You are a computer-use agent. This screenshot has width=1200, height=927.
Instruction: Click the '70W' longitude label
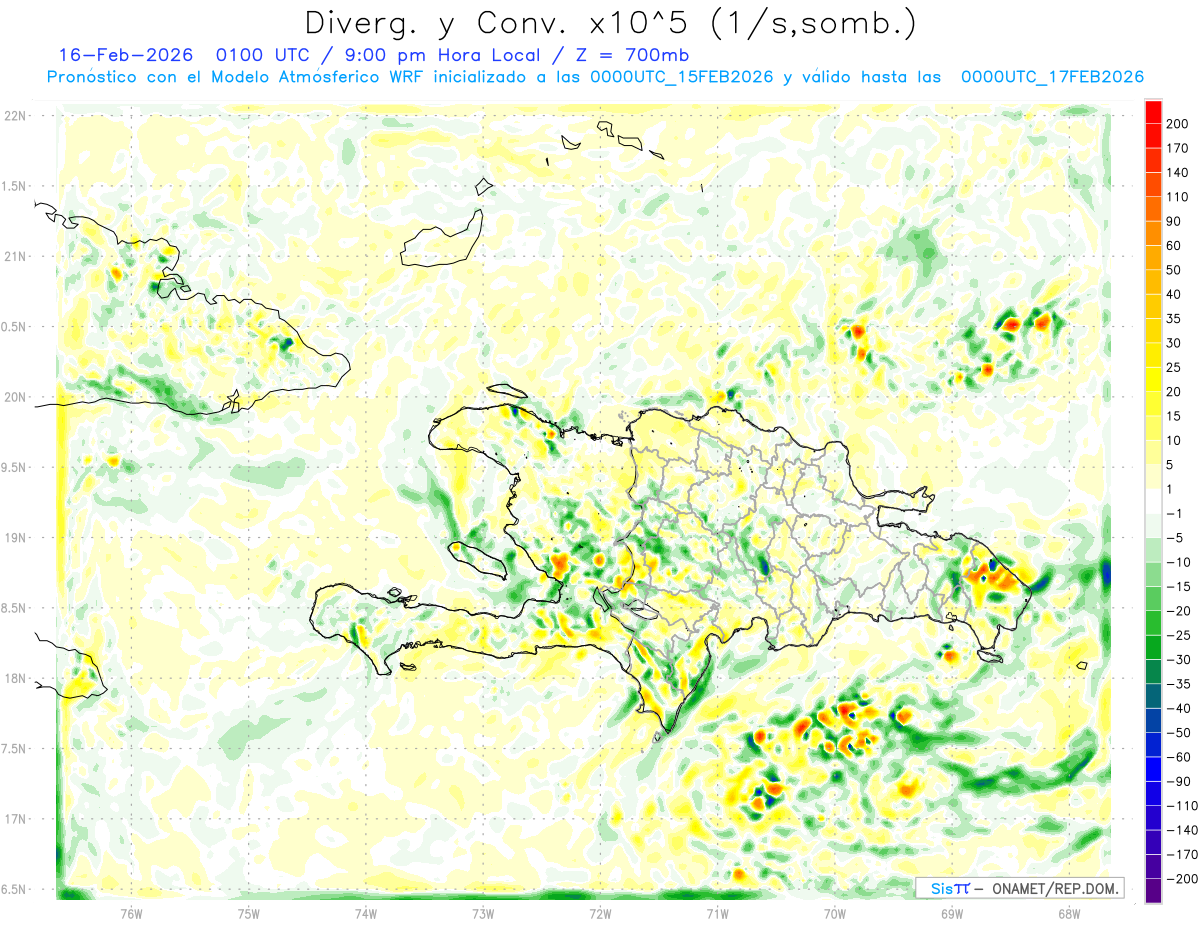pos(835,913)
